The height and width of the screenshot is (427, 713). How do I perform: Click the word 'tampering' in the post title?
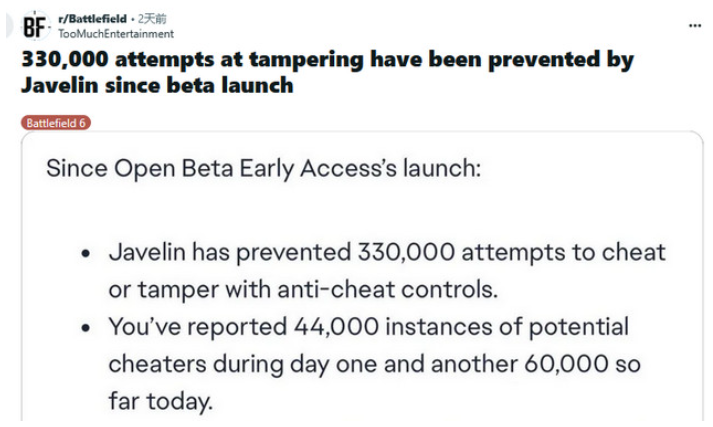[x=306, y=60]
